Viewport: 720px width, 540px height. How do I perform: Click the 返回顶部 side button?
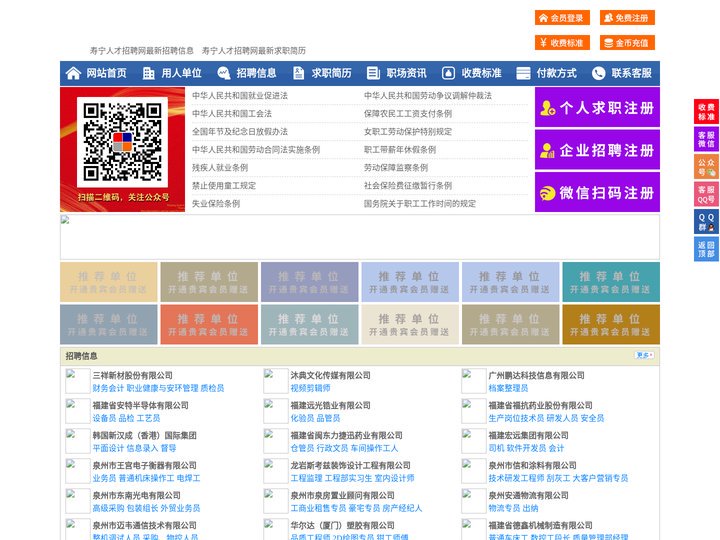(x=706, y=249)
